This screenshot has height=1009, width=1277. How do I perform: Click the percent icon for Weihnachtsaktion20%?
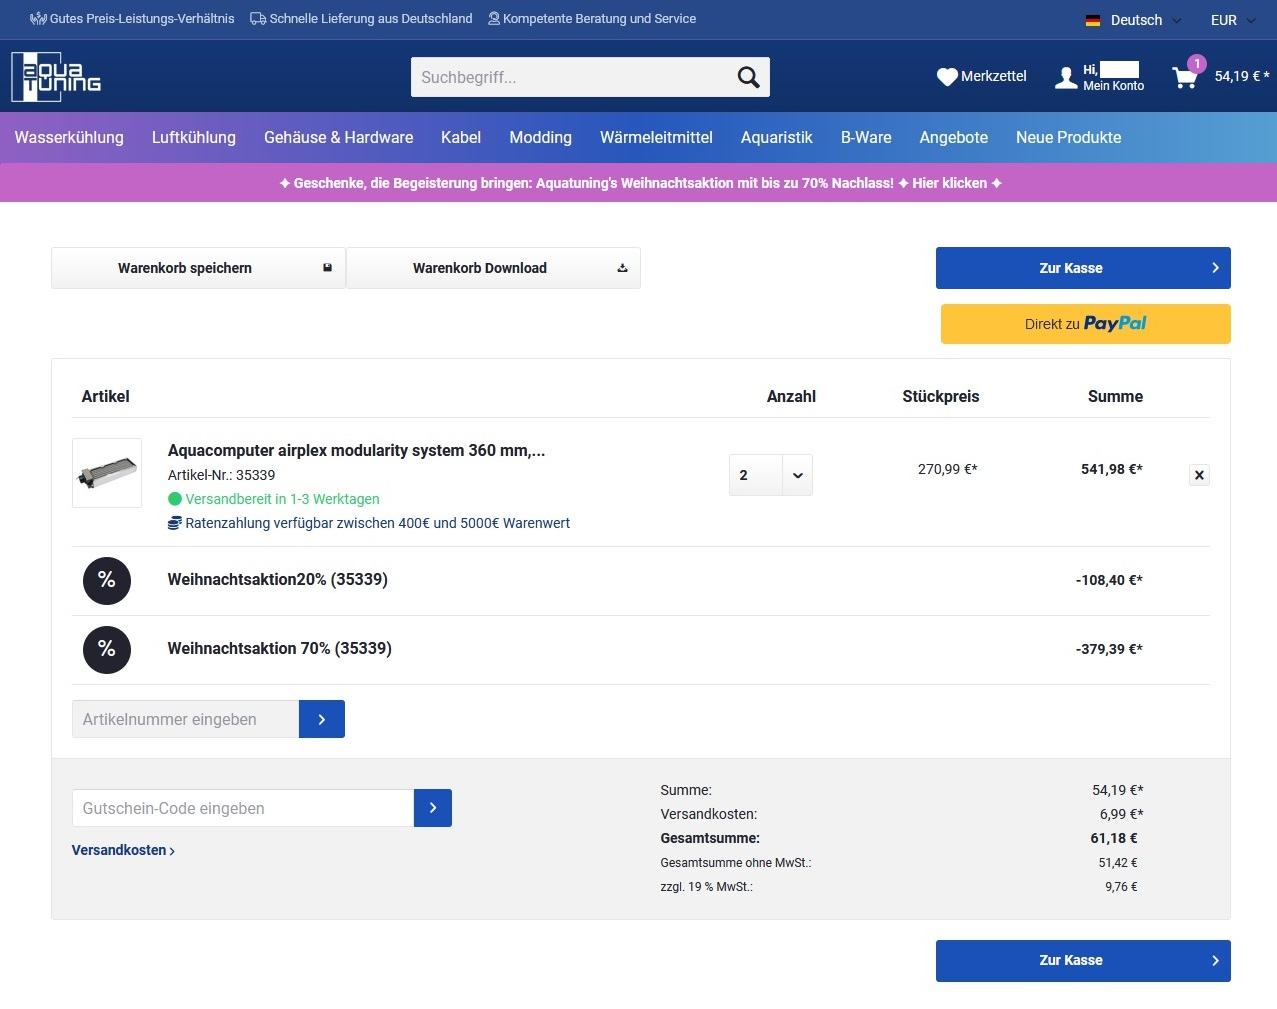[x=107, y=580]
